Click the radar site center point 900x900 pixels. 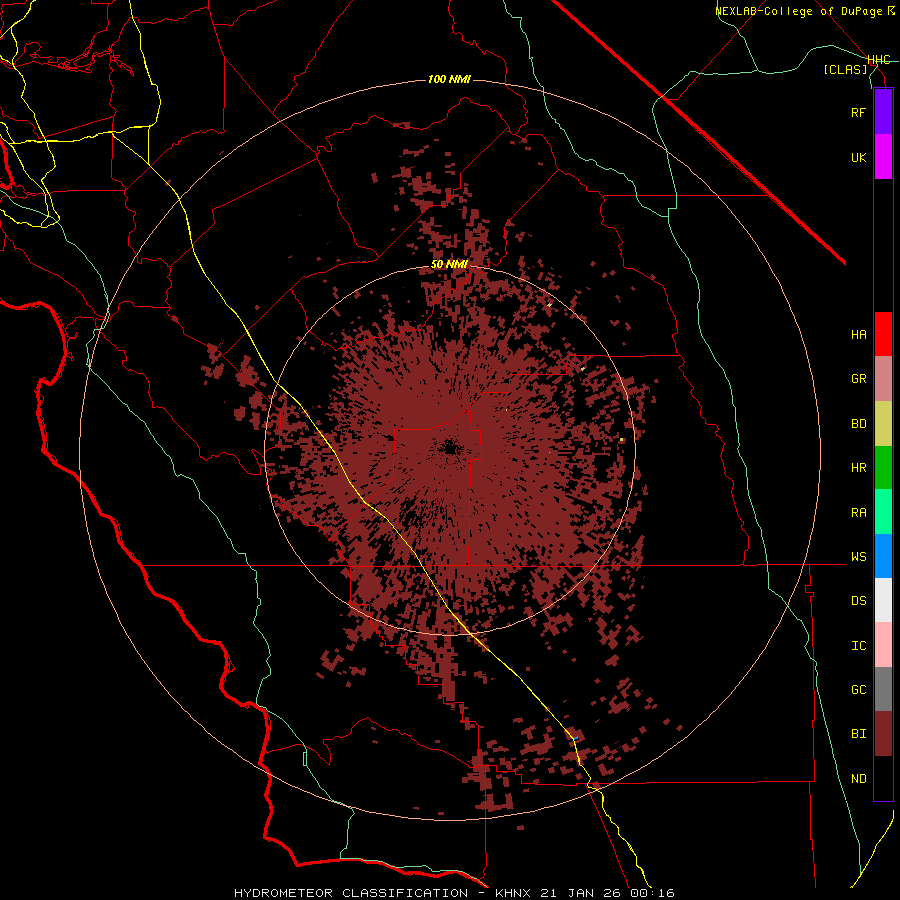pos(449,449)
